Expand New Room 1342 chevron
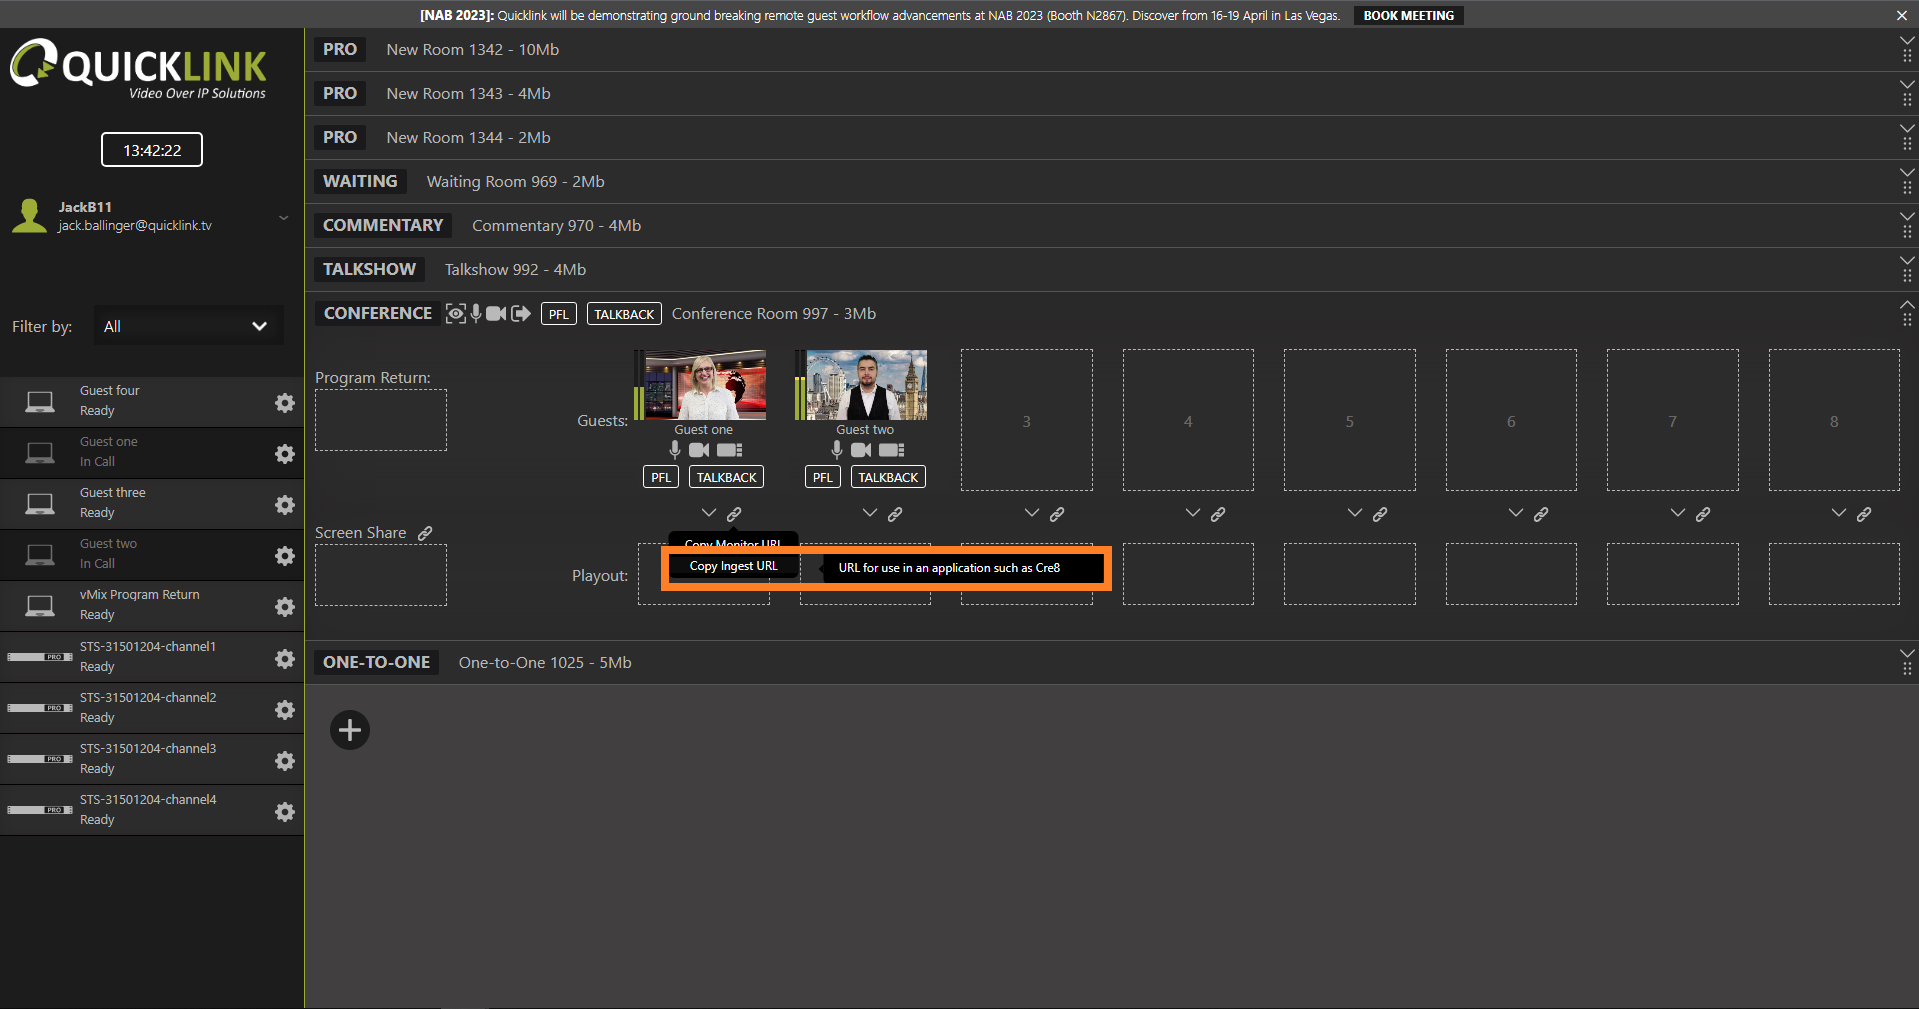Viewport: 1919px width, 1009px height. [1907, 40]
